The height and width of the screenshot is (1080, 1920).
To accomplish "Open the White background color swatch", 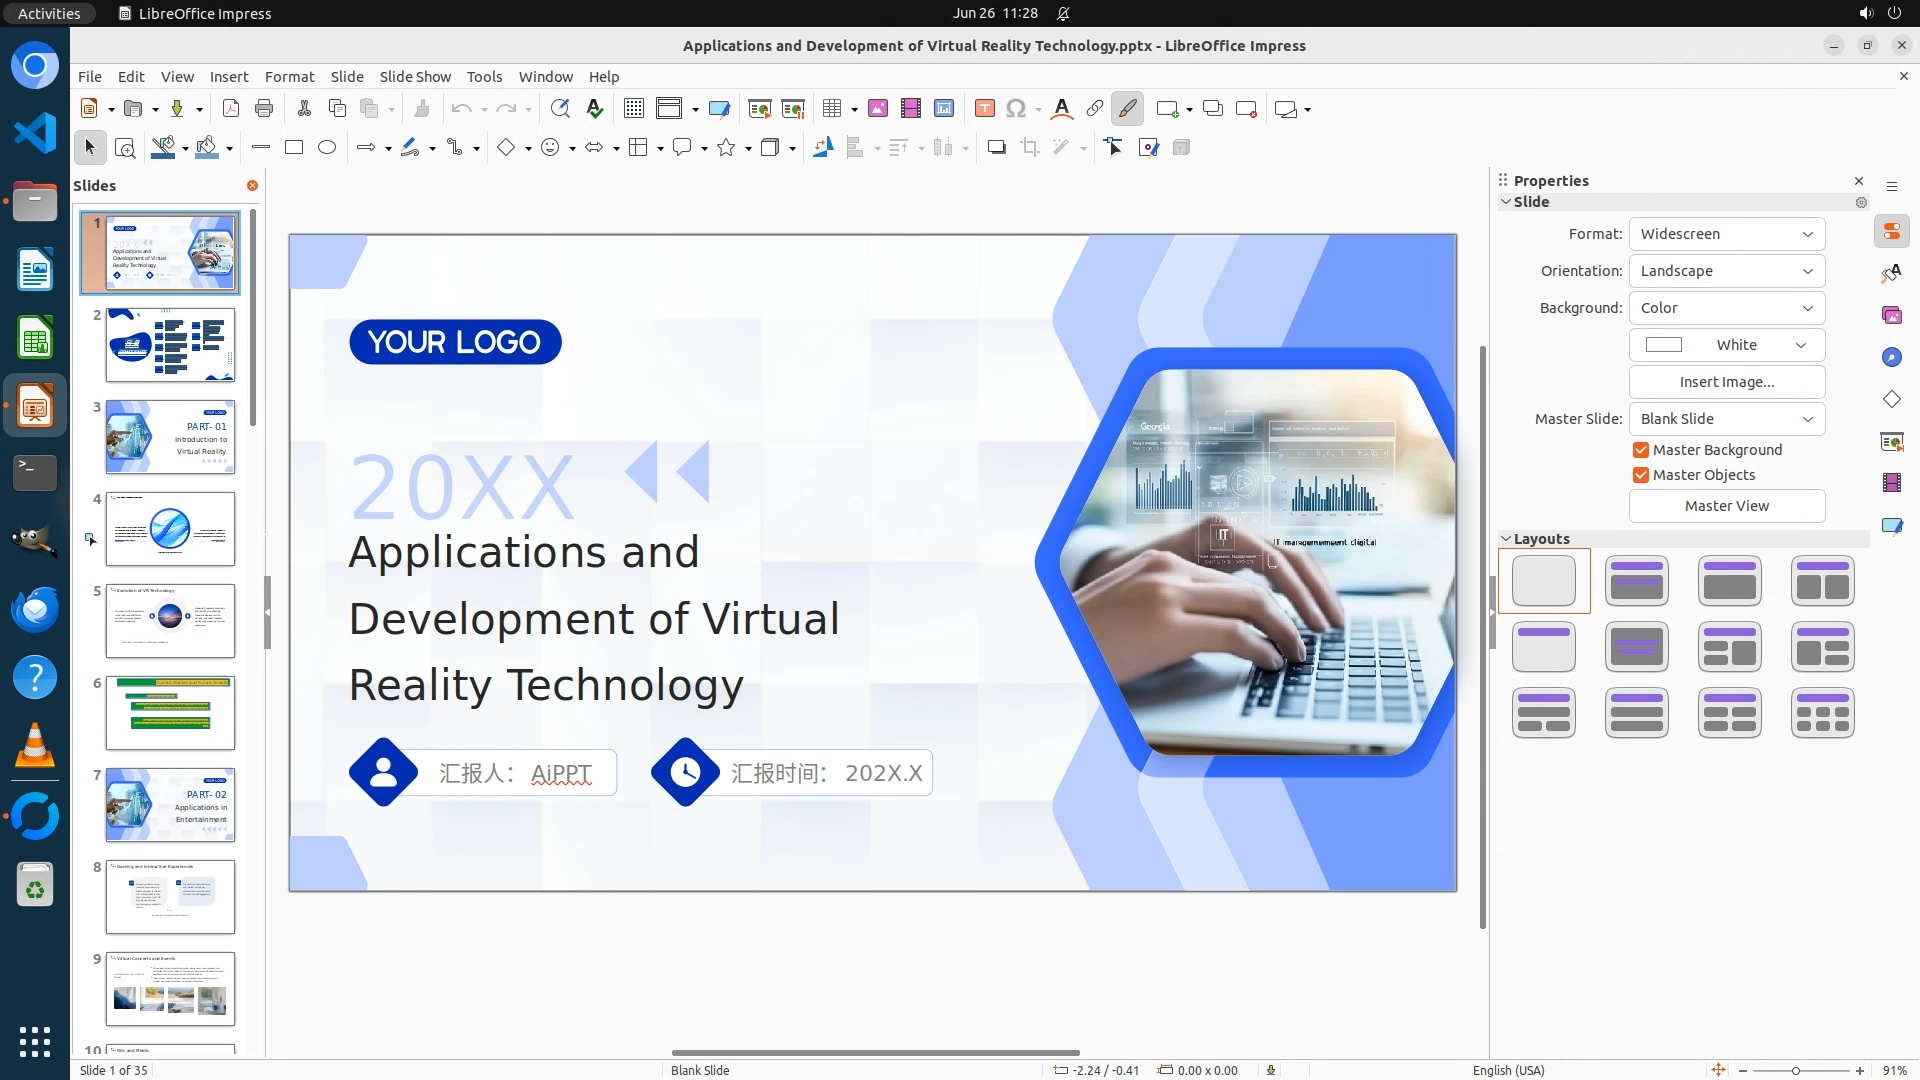I will [1726, 345].
